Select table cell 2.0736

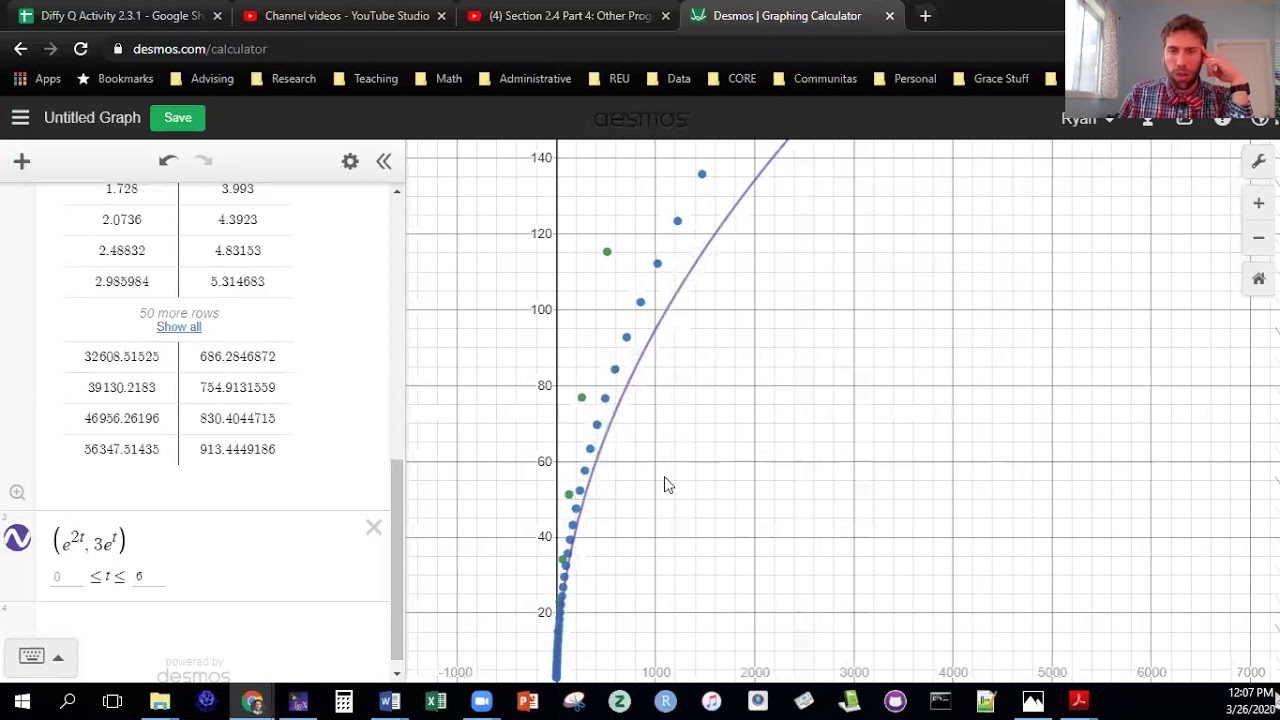tap(121, 219)
